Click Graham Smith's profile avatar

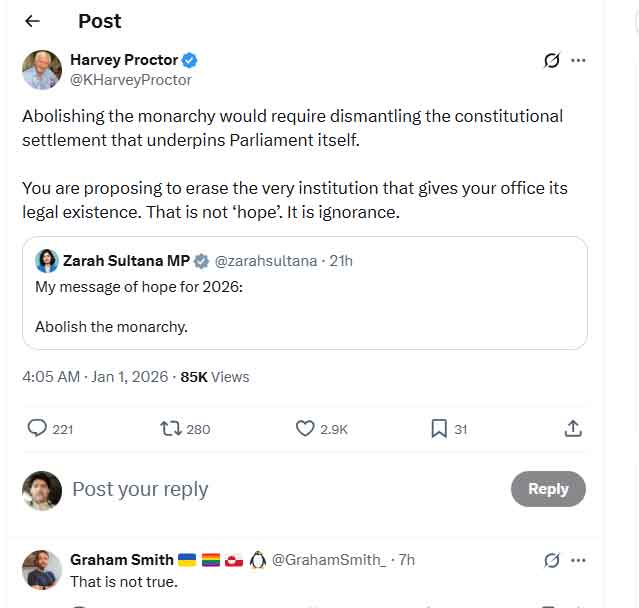tap(42, 570)
